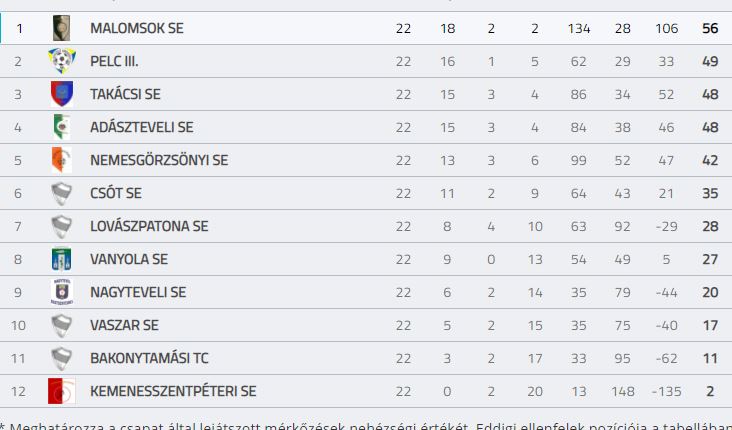Open the MALOMSOK SE team link

(x=137, y=28)
